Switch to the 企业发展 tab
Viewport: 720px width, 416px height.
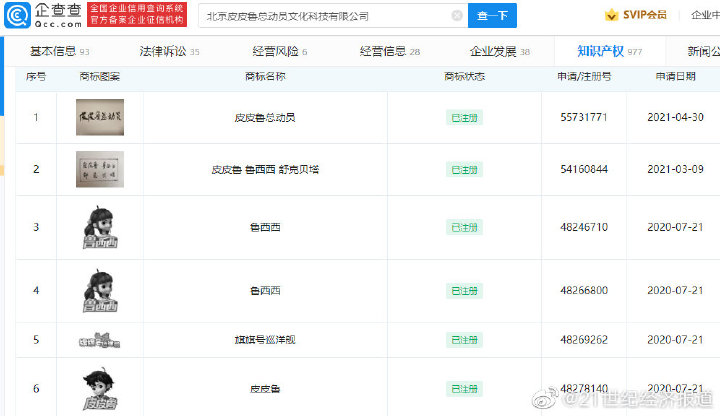tap(500, 51)
